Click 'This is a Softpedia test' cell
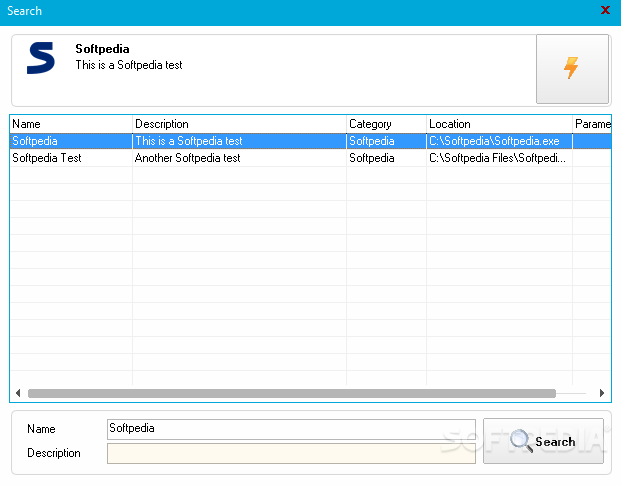The width and height of the screenshot is (621, 486). (x=239, y=141)
